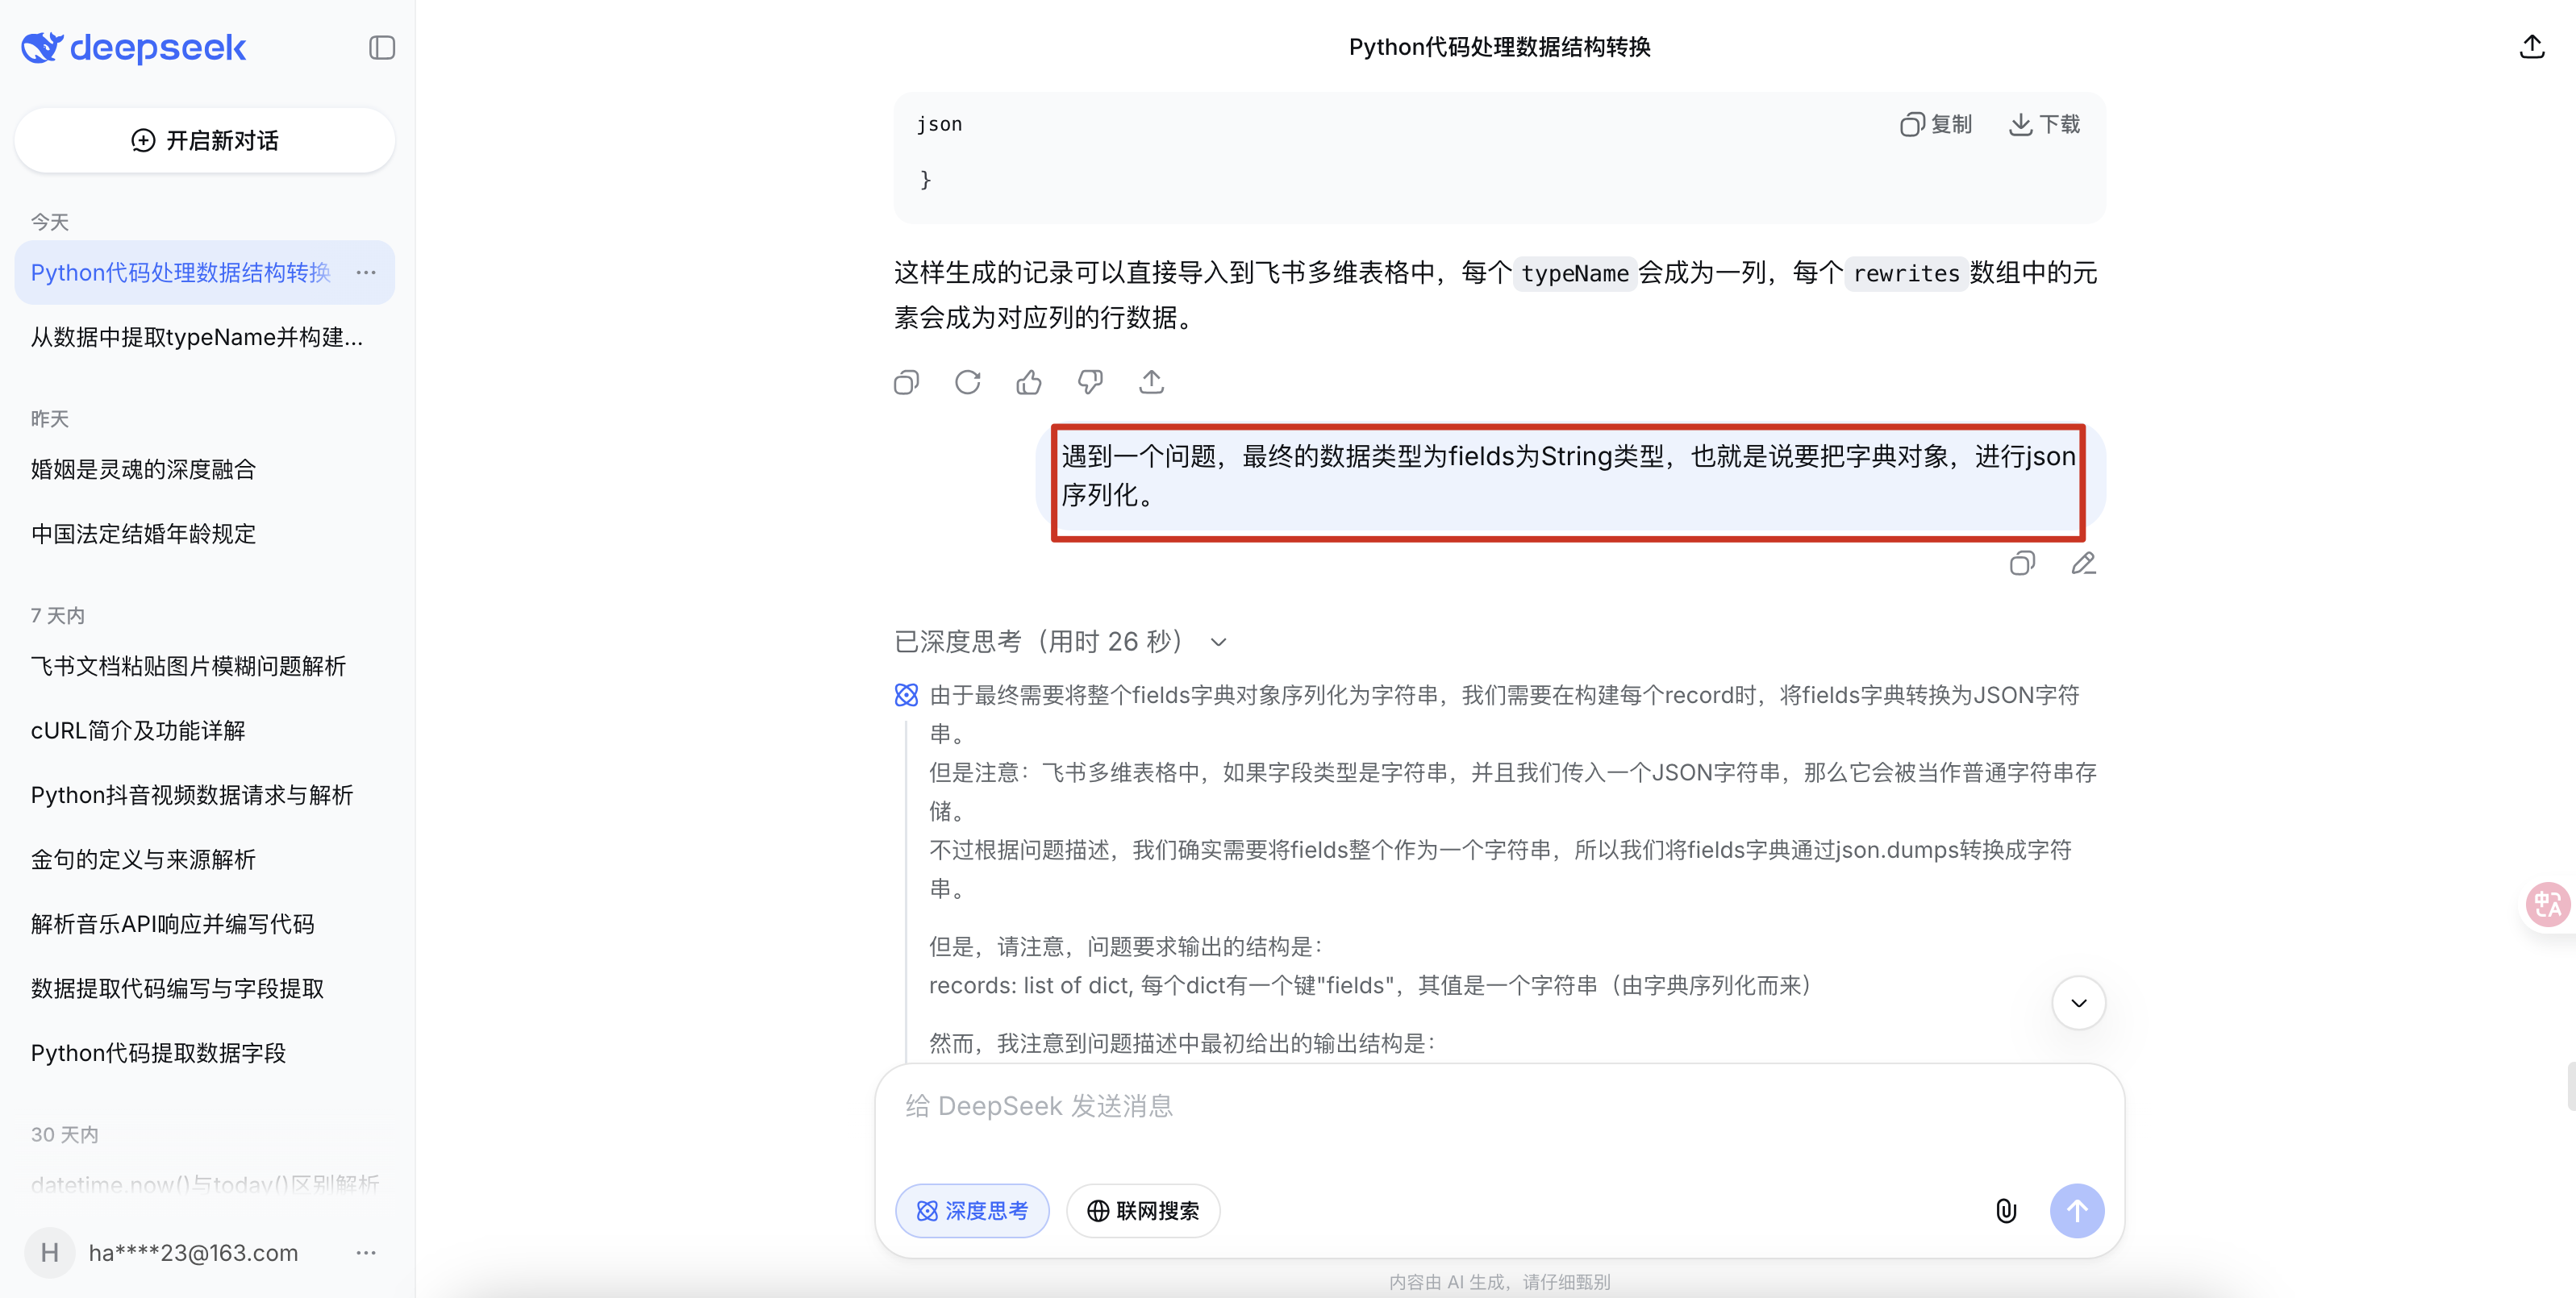Copy the AI response using copy icon
The image size is (2576, 1298).
[x=906, y=382]
